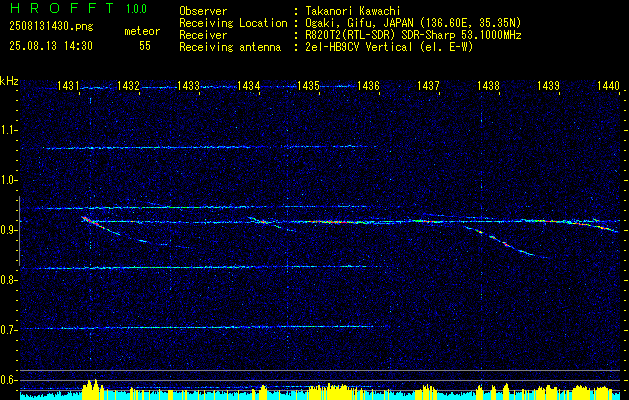Click the Receiving antenna field label
The image size is (629, 400).
click(x=230, y=47)
